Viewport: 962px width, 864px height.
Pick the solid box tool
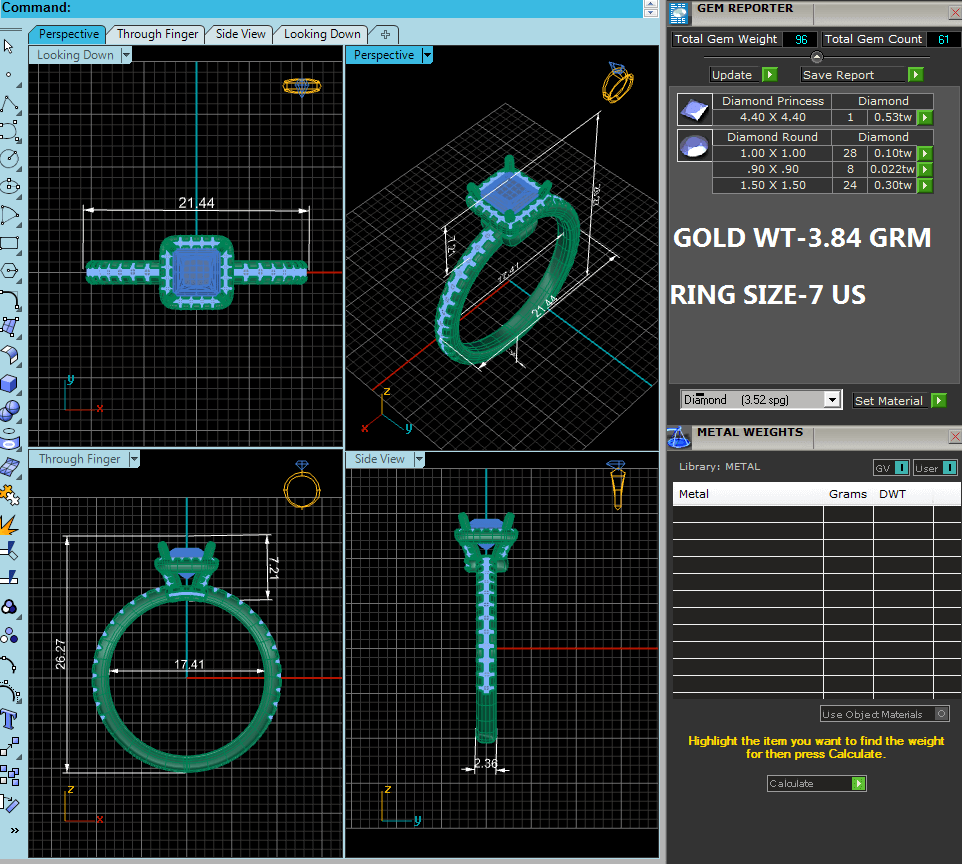9,384
